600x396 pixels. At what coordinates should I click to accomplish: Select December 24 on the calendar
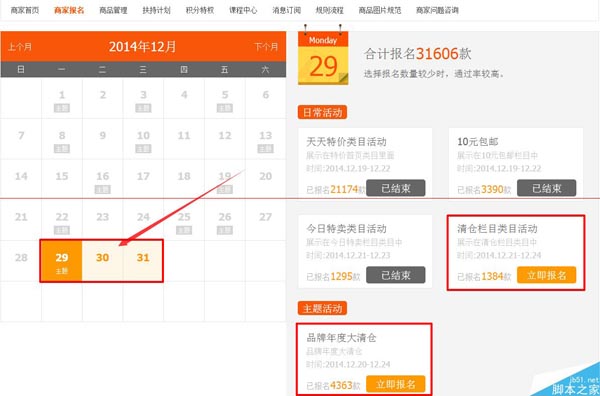click(143, 220)
